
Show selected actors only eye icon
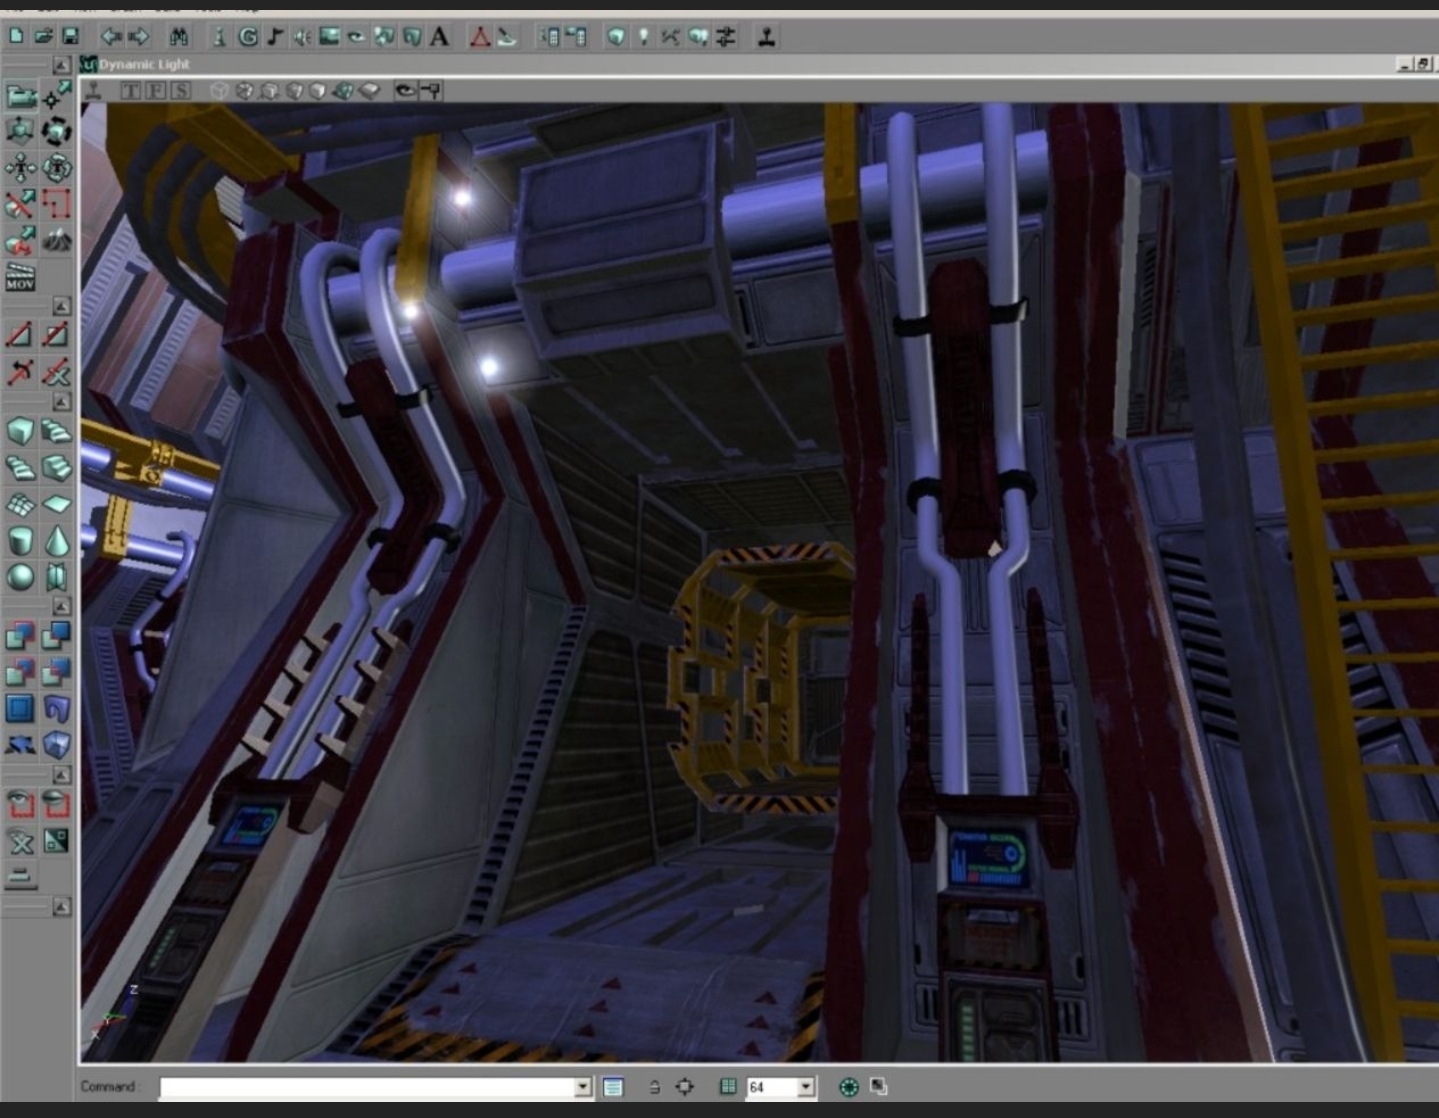[21, 804]
